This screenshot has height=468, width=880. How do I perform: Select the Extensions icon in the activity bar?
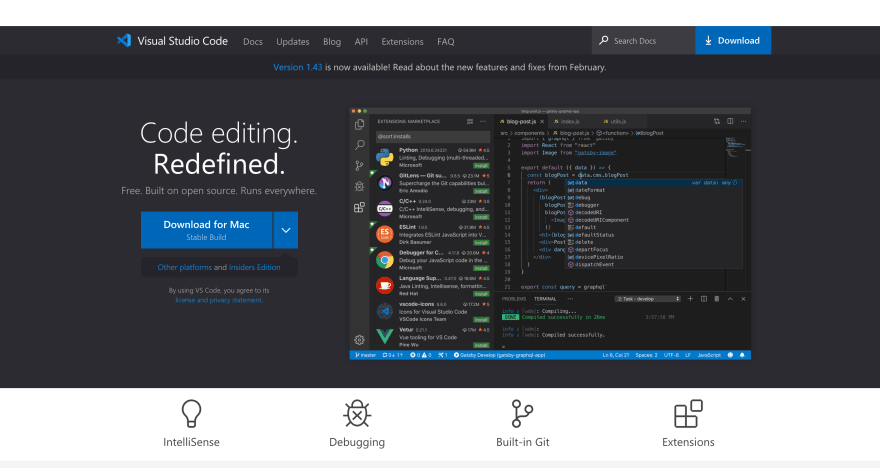[x=360, y=207]
